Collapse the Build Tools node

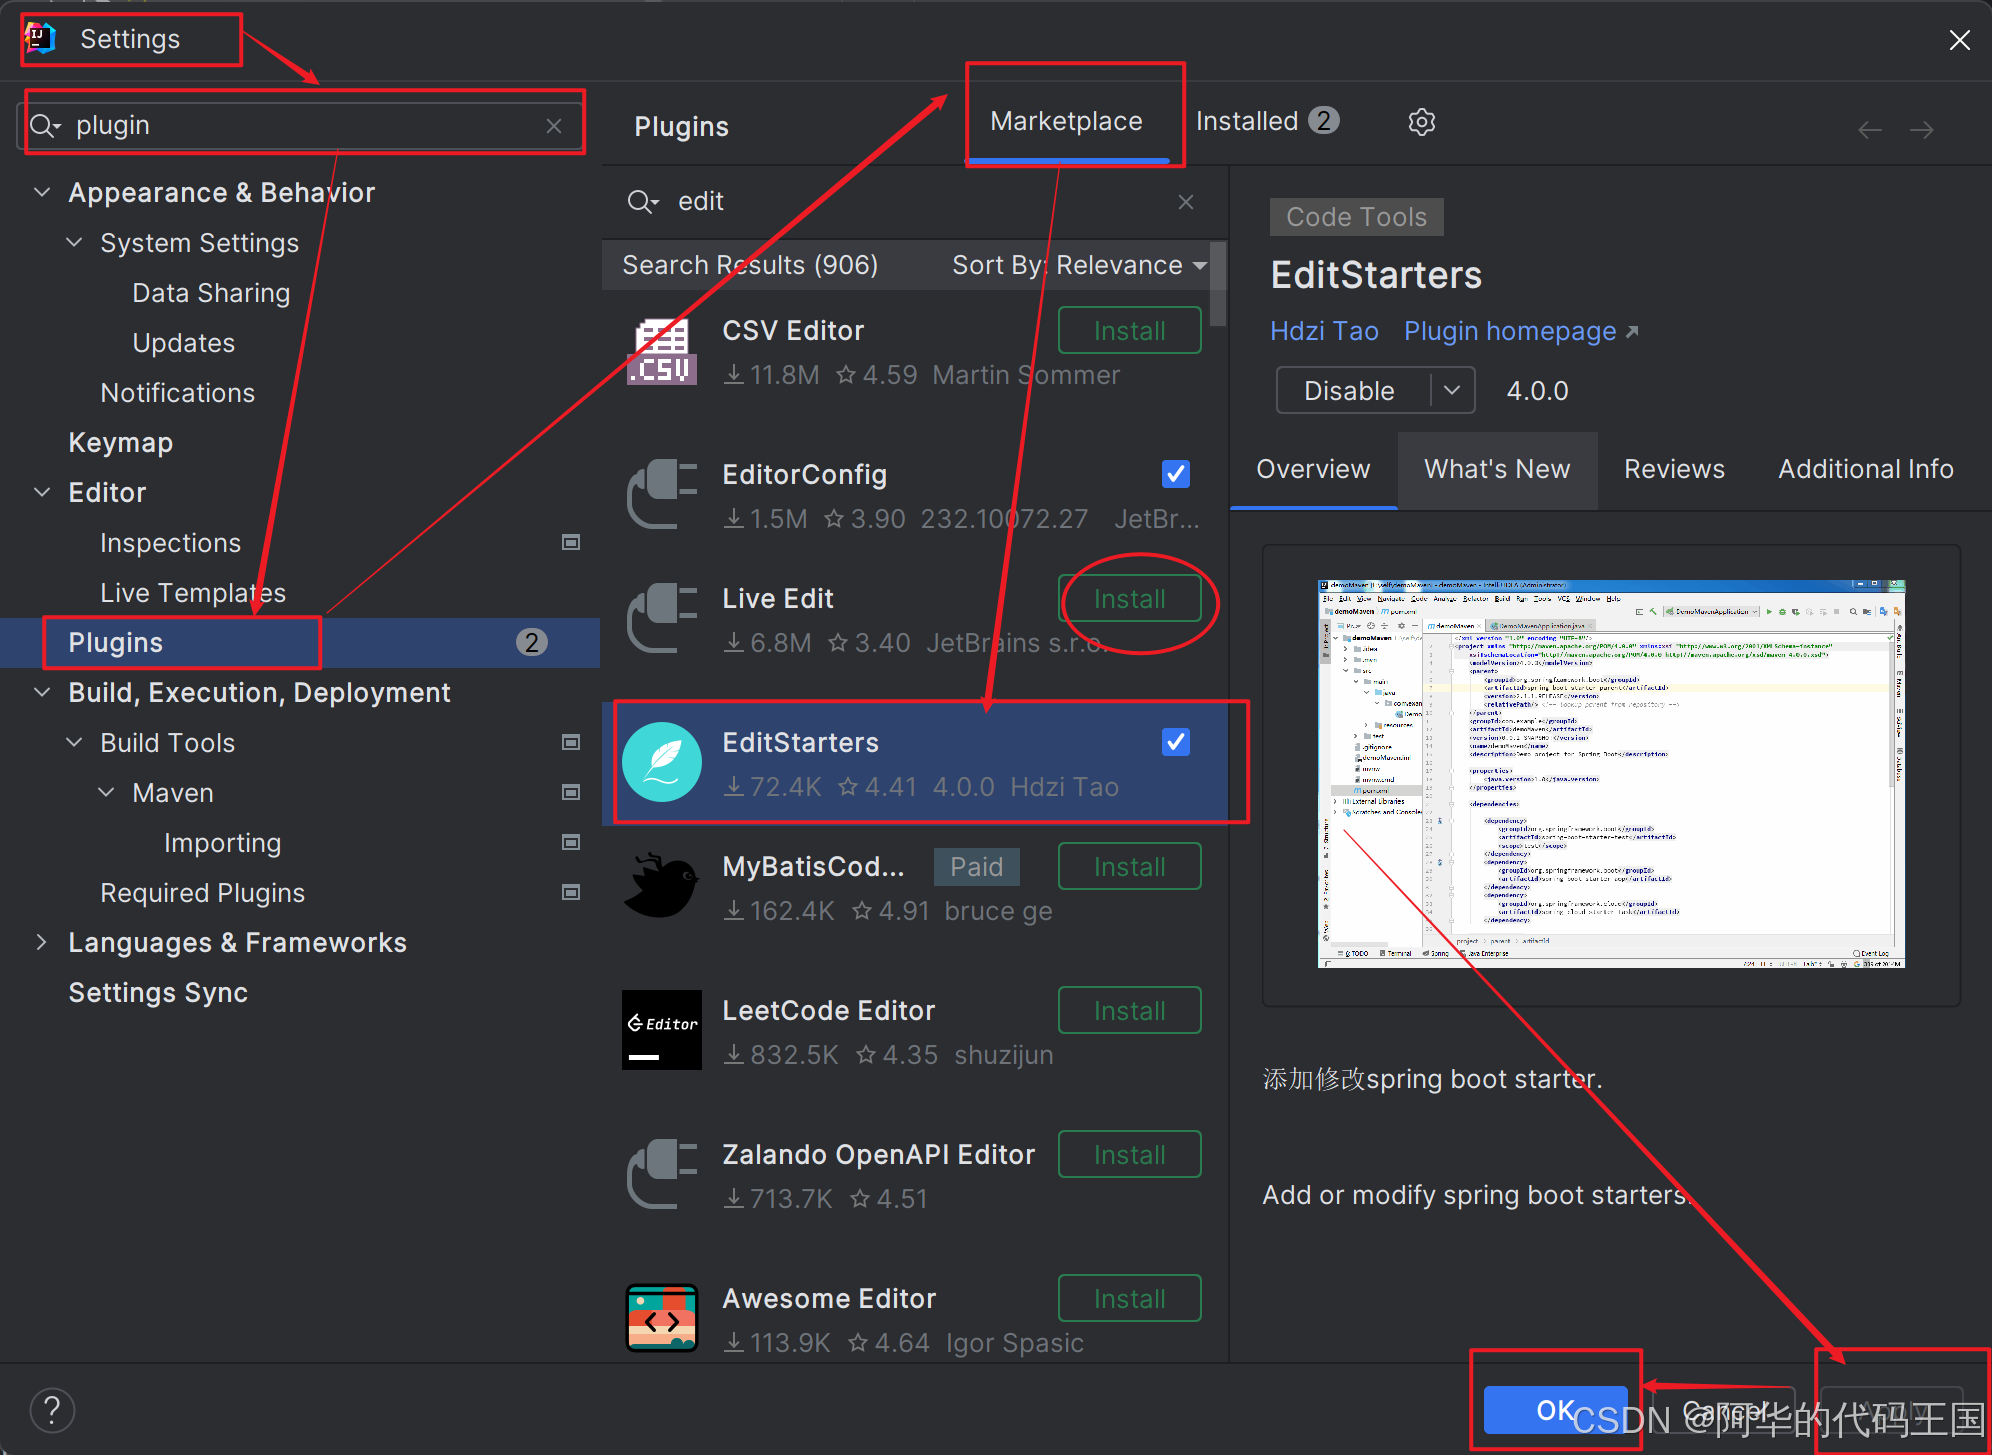click(74, 742)
